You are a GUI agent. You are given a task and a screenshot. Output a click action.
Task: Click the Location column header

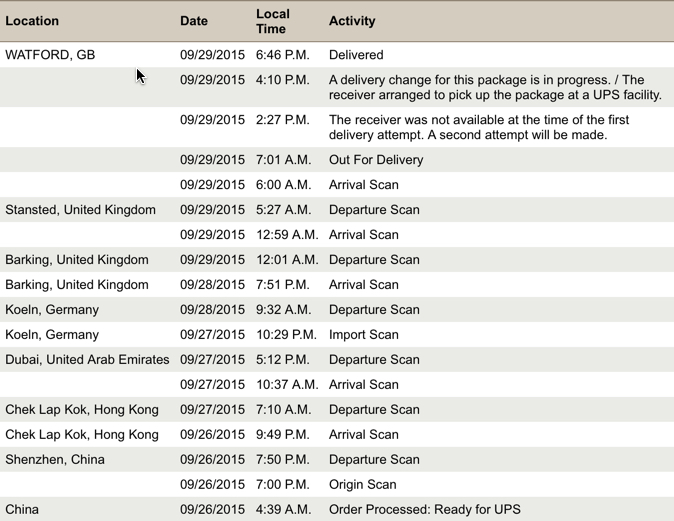(32, 21)
